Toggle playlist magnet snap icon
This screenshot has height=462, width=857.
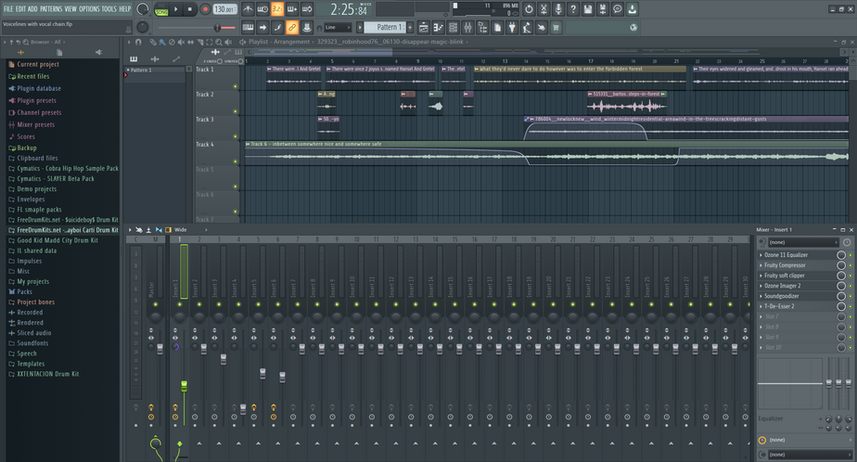point(138,42)
